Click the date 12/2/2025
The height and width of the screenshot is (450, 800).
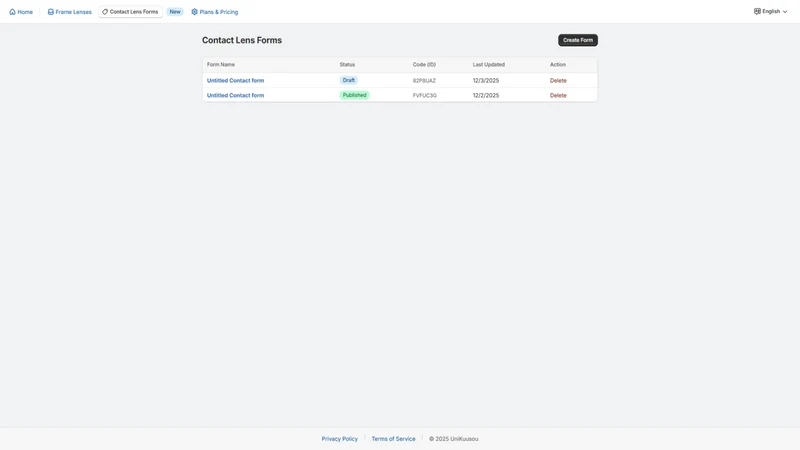point(486,95)
